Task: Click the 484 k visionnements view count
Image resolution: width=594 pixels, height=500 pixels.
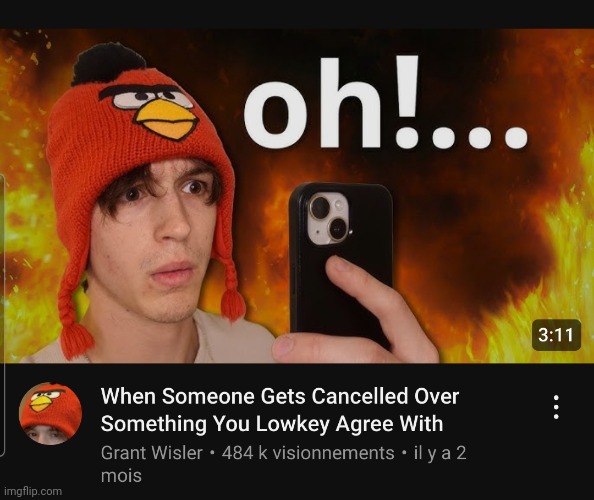Action: 308,453
